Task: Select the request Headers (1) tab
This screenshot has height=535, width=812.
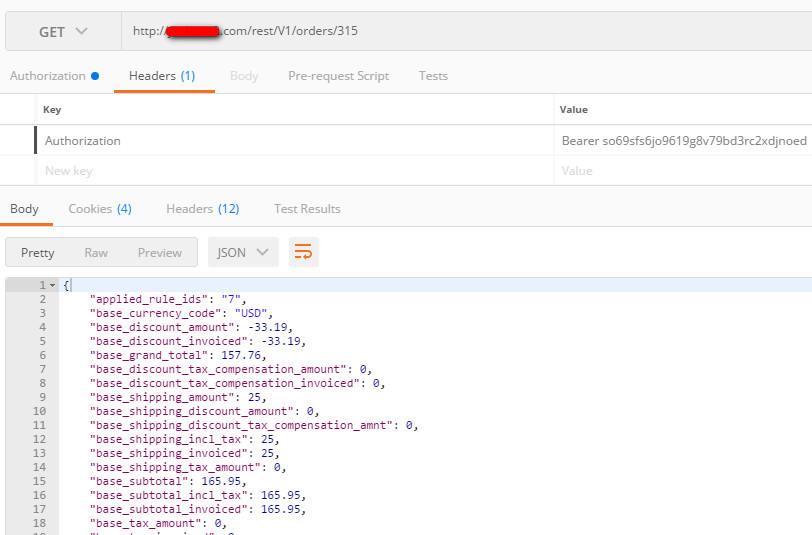Action: [x=162, y=76]
